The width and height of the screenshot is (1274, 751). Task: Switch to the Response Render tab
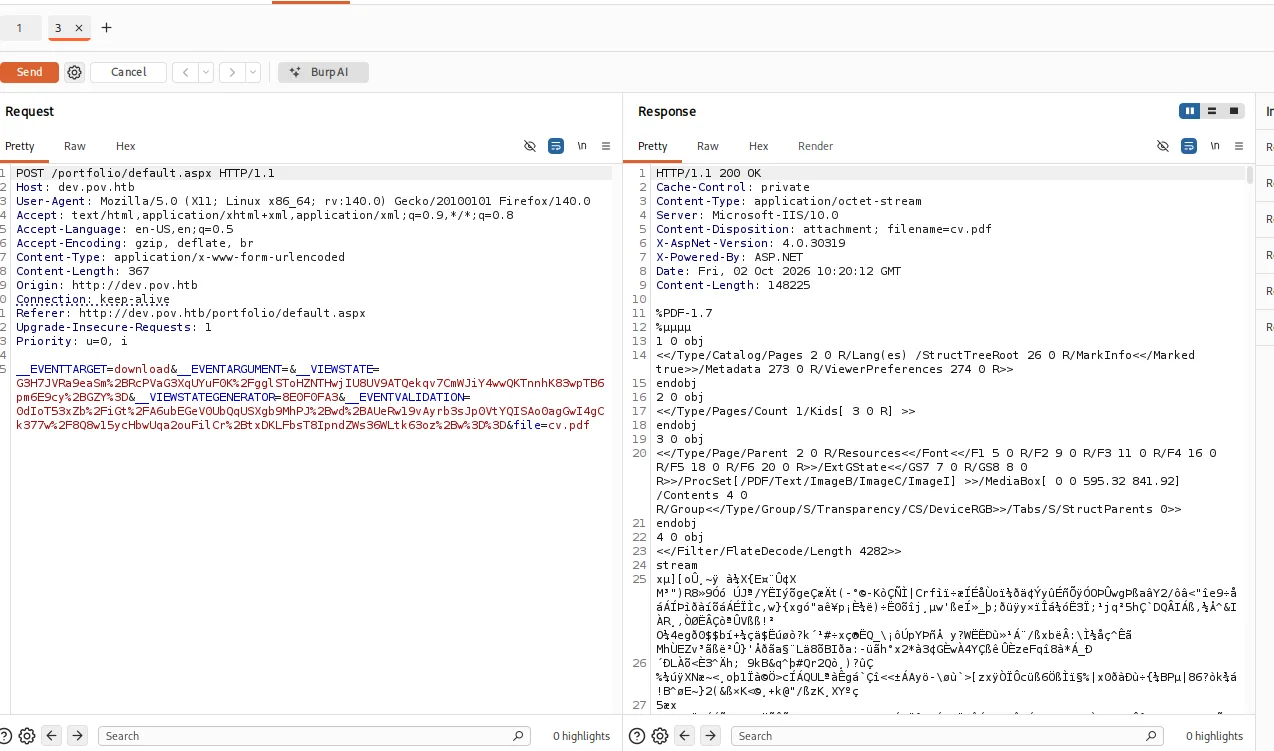coord(815,146)
